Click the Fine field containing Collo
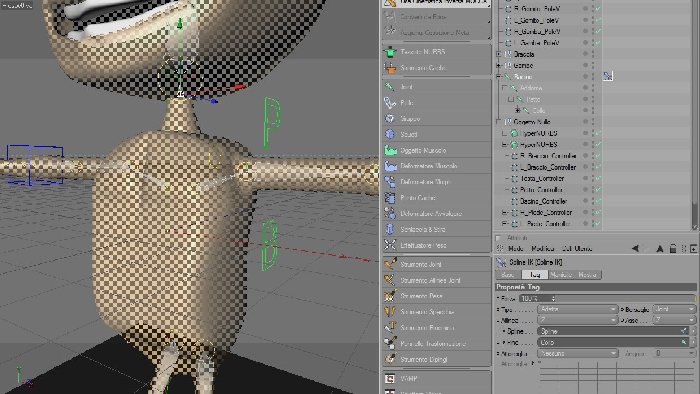This screenshot has width=700, height=394. 613,342
